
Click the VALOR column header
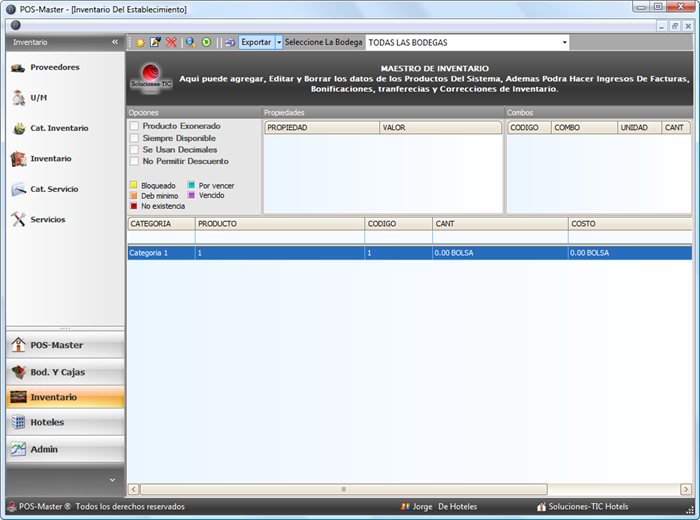pos(441,128)
